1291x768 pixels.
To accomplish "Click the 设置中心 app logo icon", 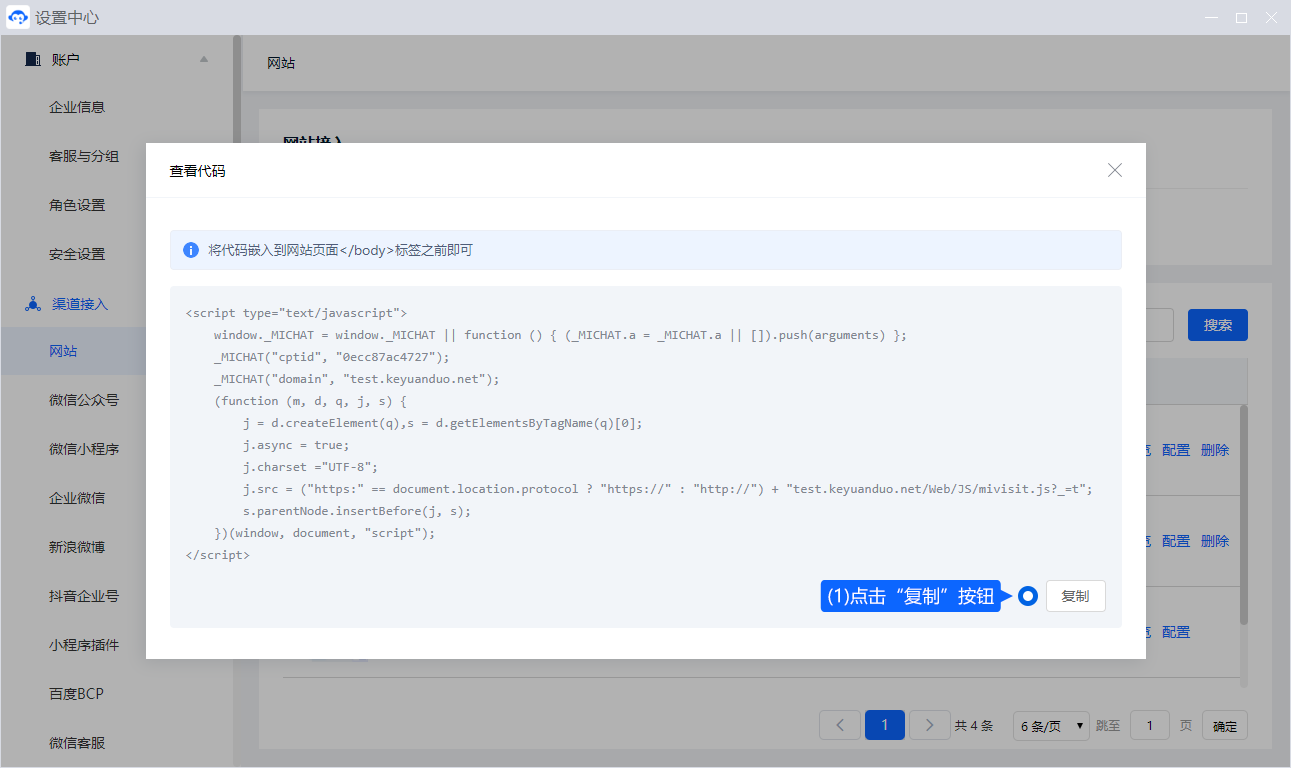I will click(18, 18).
